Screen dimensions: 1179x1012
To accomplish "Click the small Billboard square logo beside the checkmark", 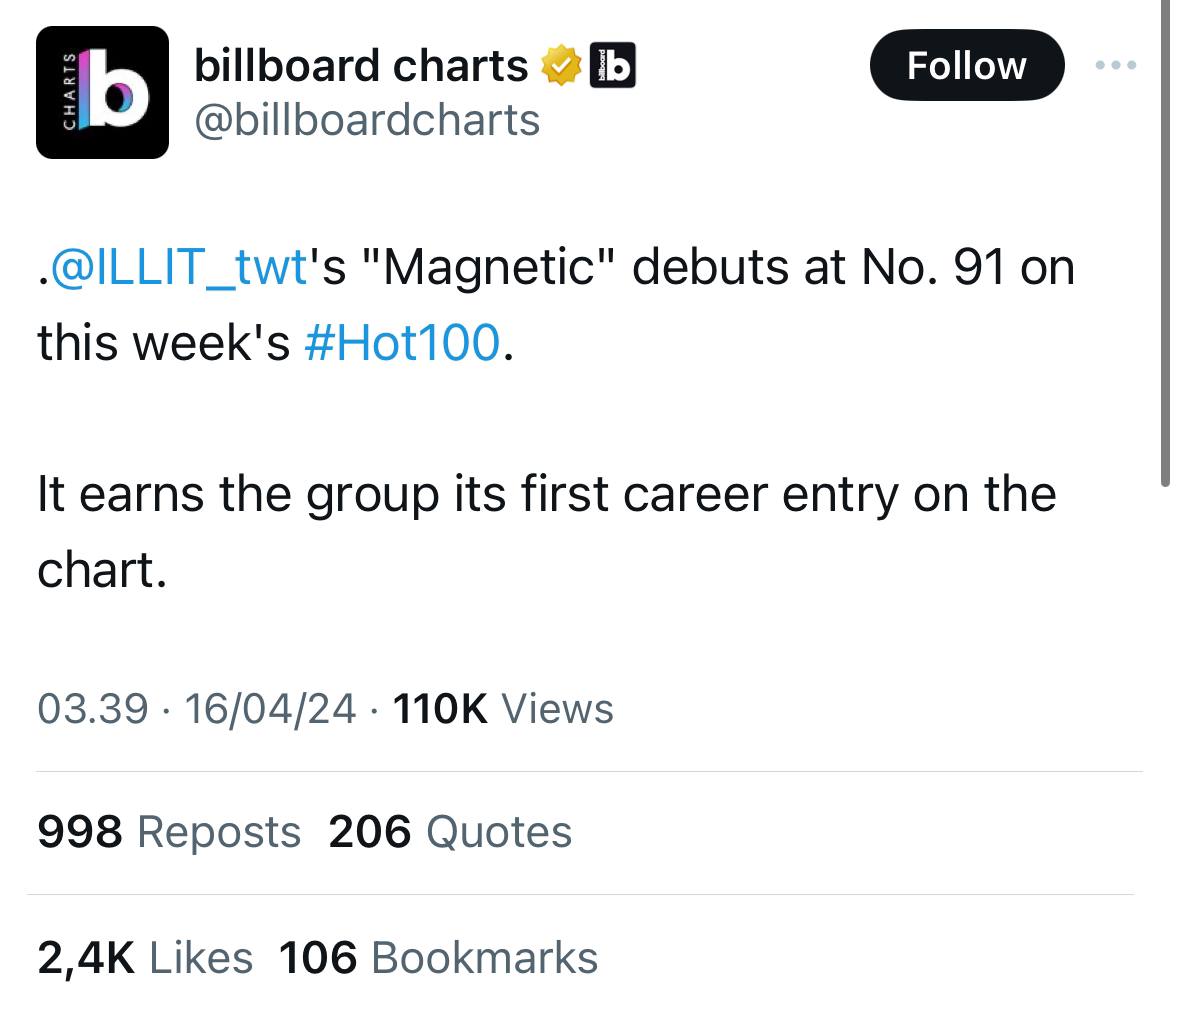I will click(x=614, y=64).
